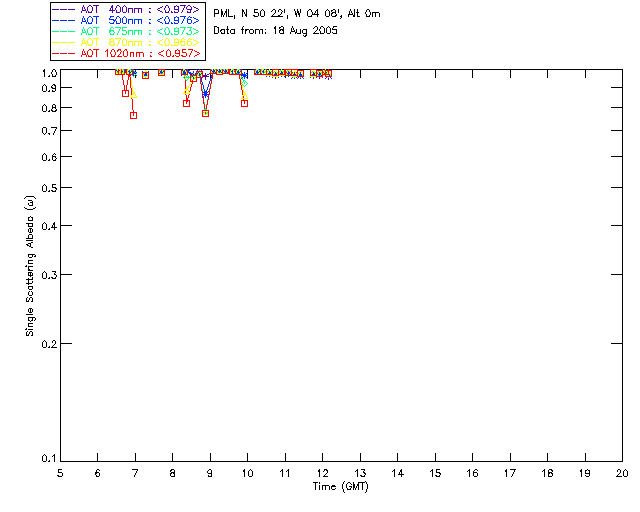Click the blue dashed line sample in legend
This screenshot has height=512, width=640.
pyautogui.click(x=64, y=20)
